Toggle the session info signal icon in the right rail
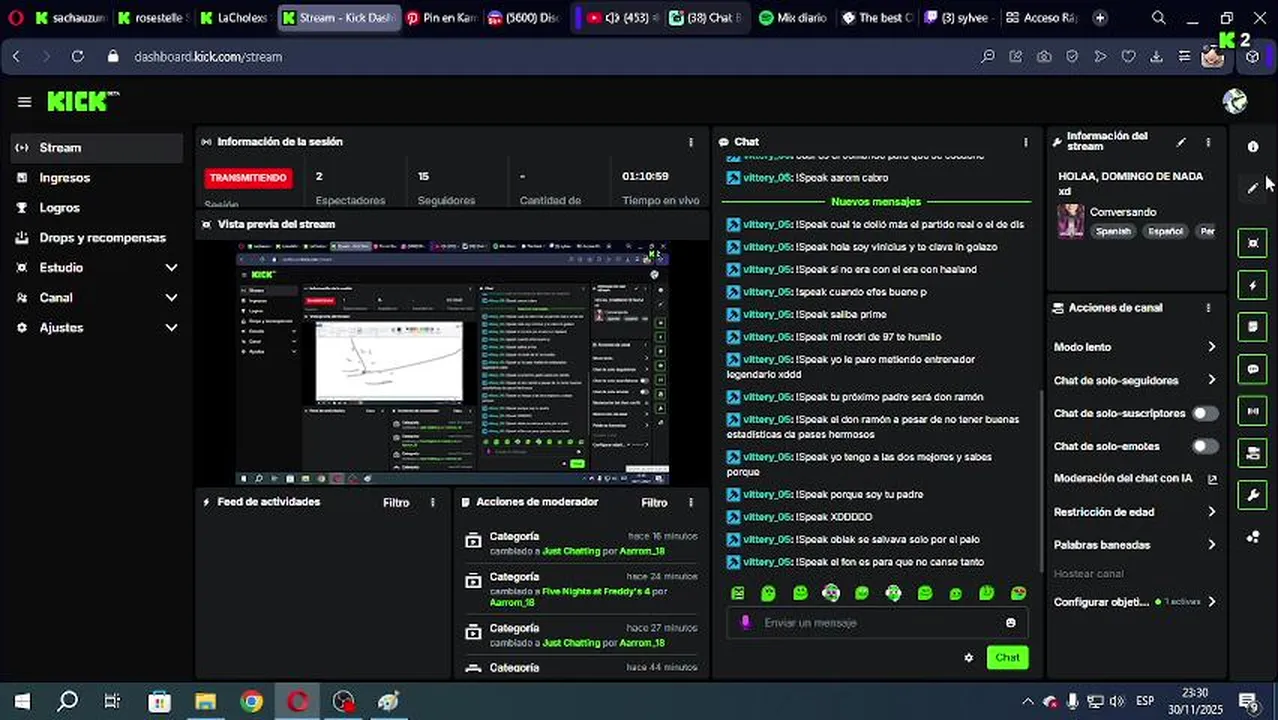Viewport: 1278px width, 720px height. 1253,411
